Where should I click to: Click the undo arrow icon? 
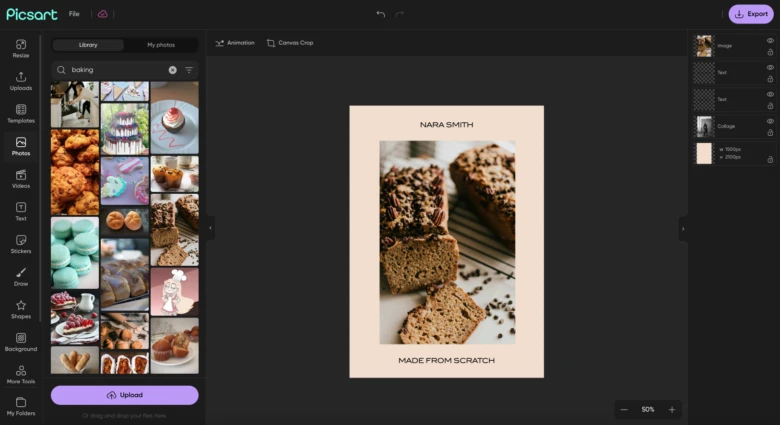[x=380, y=14]
